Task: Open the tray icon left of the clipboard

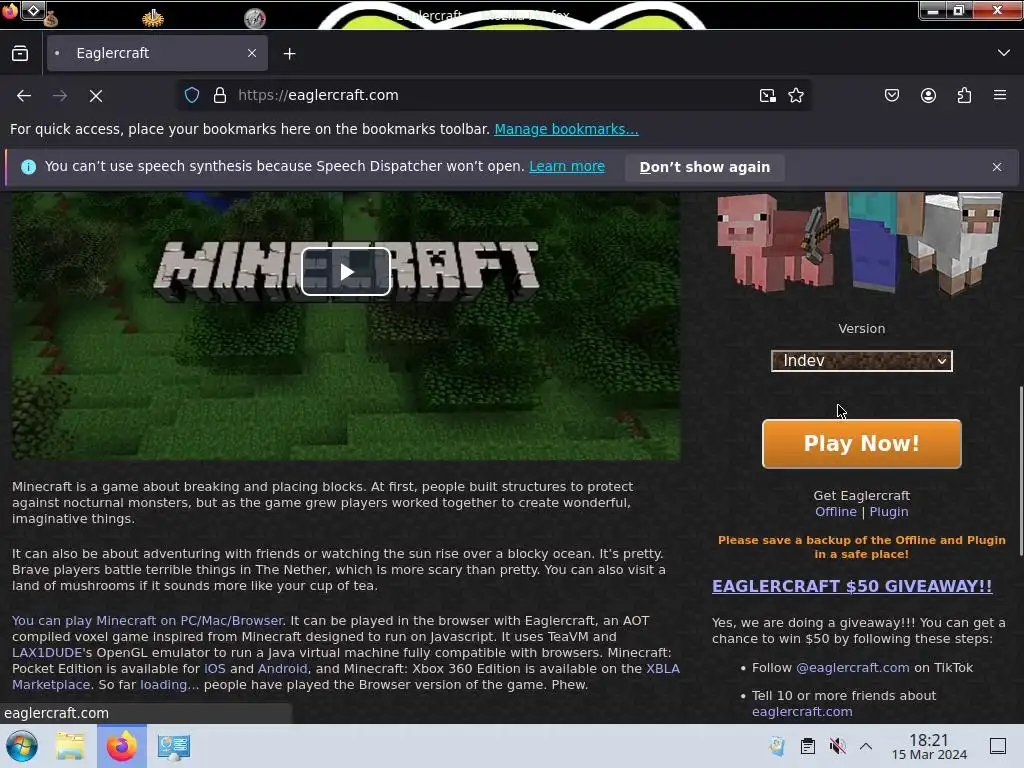Action: [776, 746]
